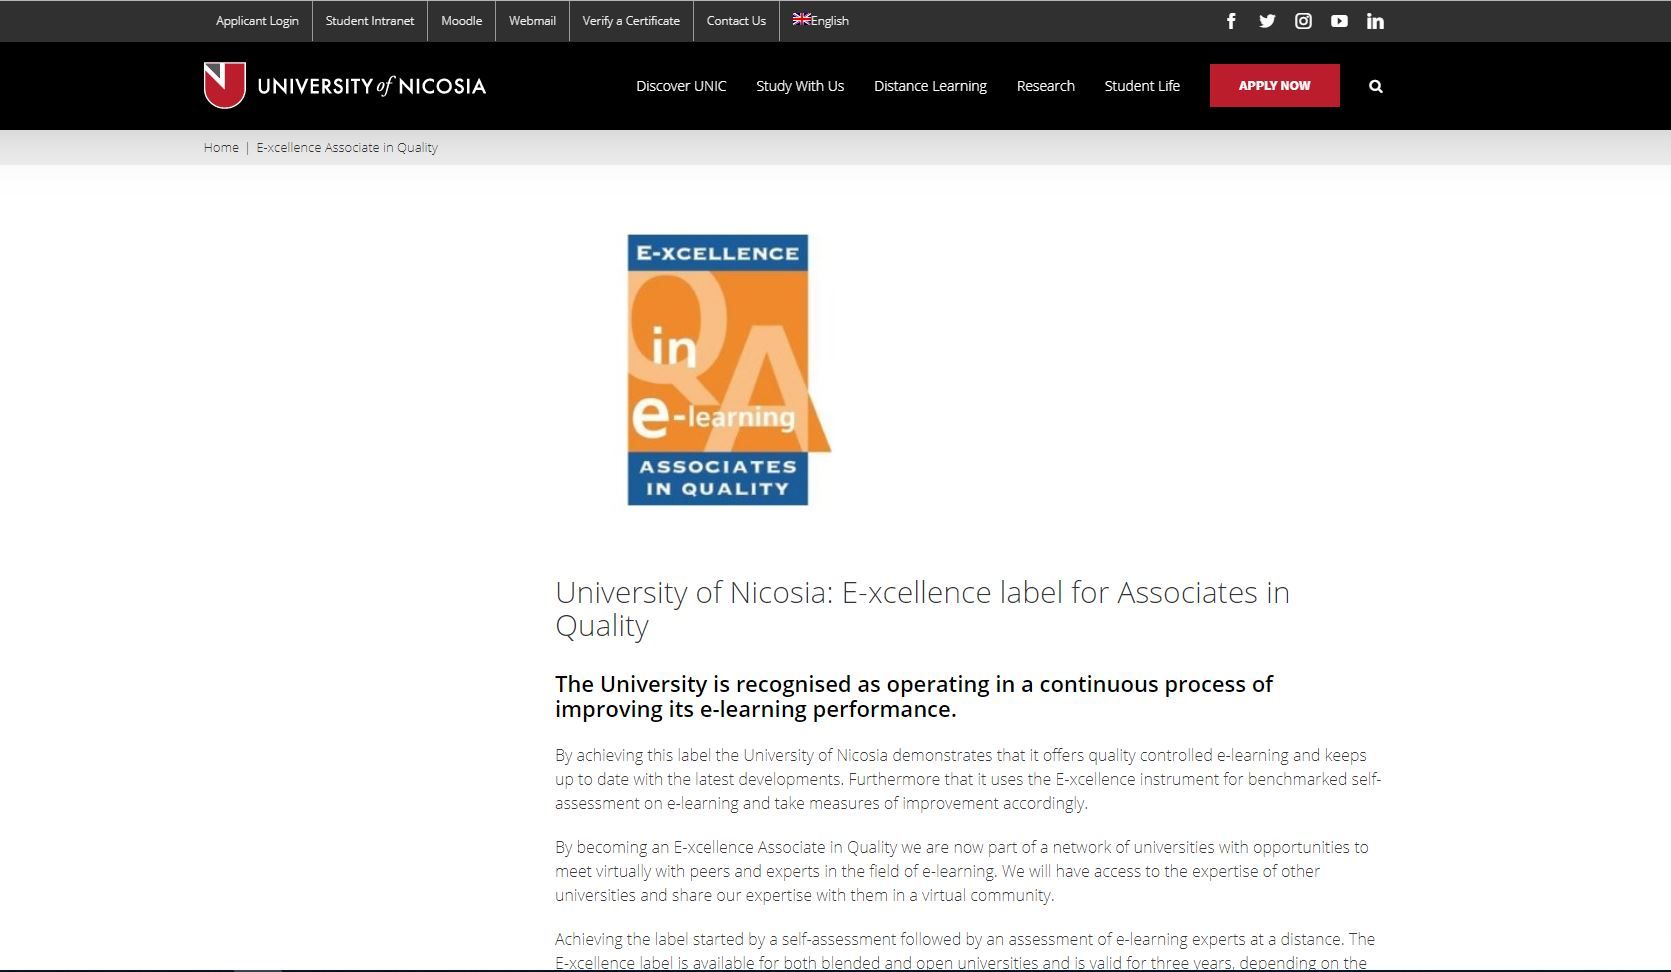Go to Applicant Login
Image resolution: width=1671 pixels, height=972 pixels.
(257, 21)
